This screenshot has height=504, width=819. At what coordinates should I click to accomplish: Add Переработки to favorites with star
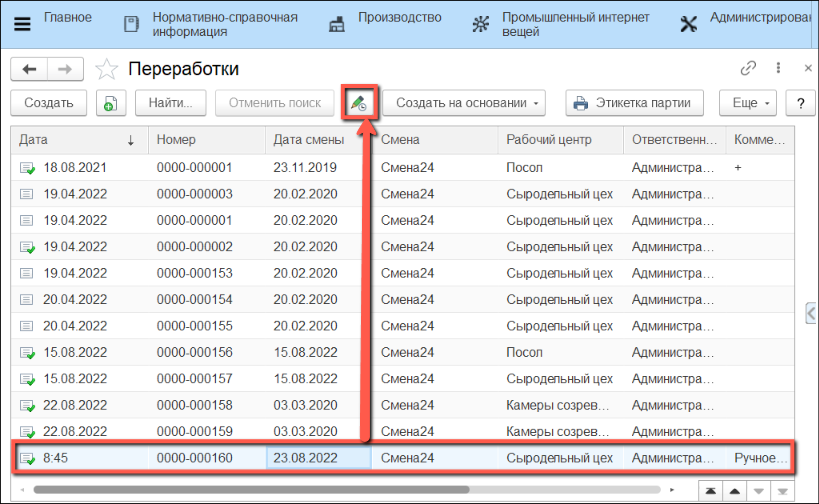(x=106, y=69)
